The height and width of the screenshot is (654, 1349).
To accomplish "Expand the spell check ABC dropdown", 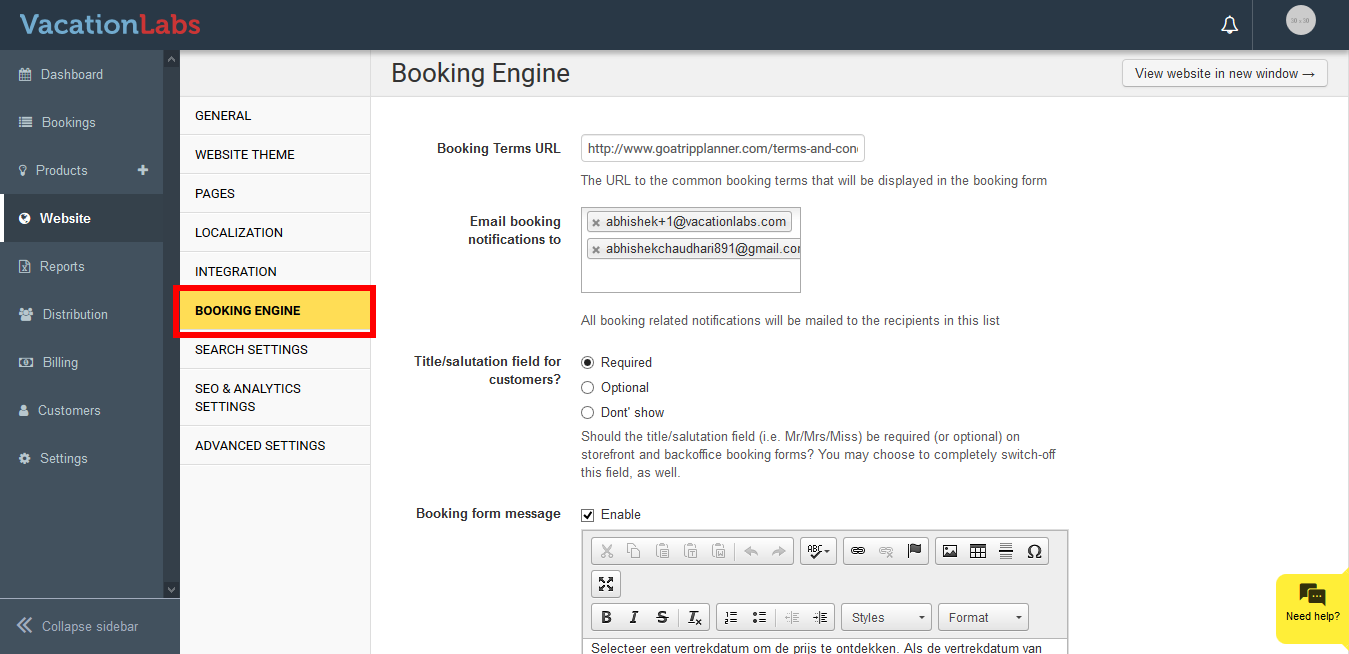I will tap(818, 551).
